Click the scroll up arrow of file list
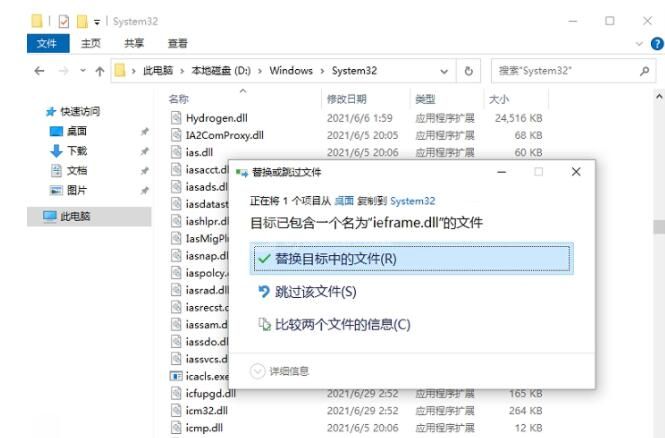The width and height of the screenshot is (665, 438). (659, 97)
